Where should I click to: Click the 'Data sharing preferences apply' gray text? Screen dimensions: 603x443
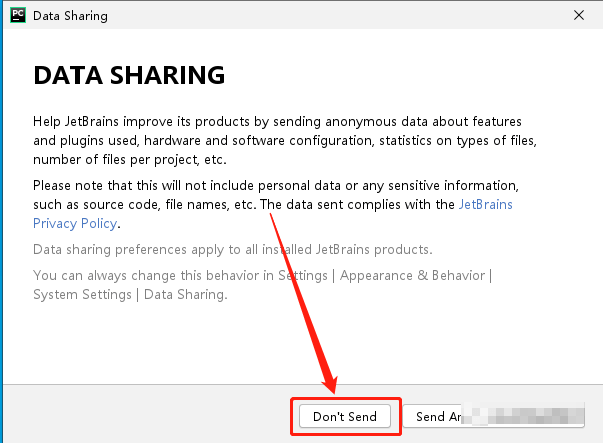[232, 249]
